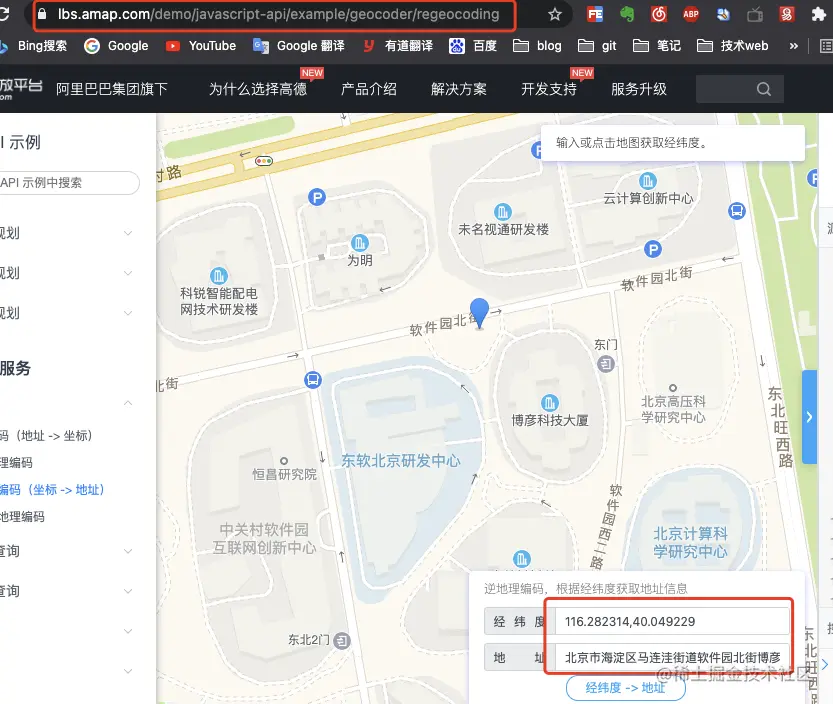Viewport: 833px width, 704px height.
Task: Click the 科锐智能配电 building icon
Action: click(x=219, y=276)
